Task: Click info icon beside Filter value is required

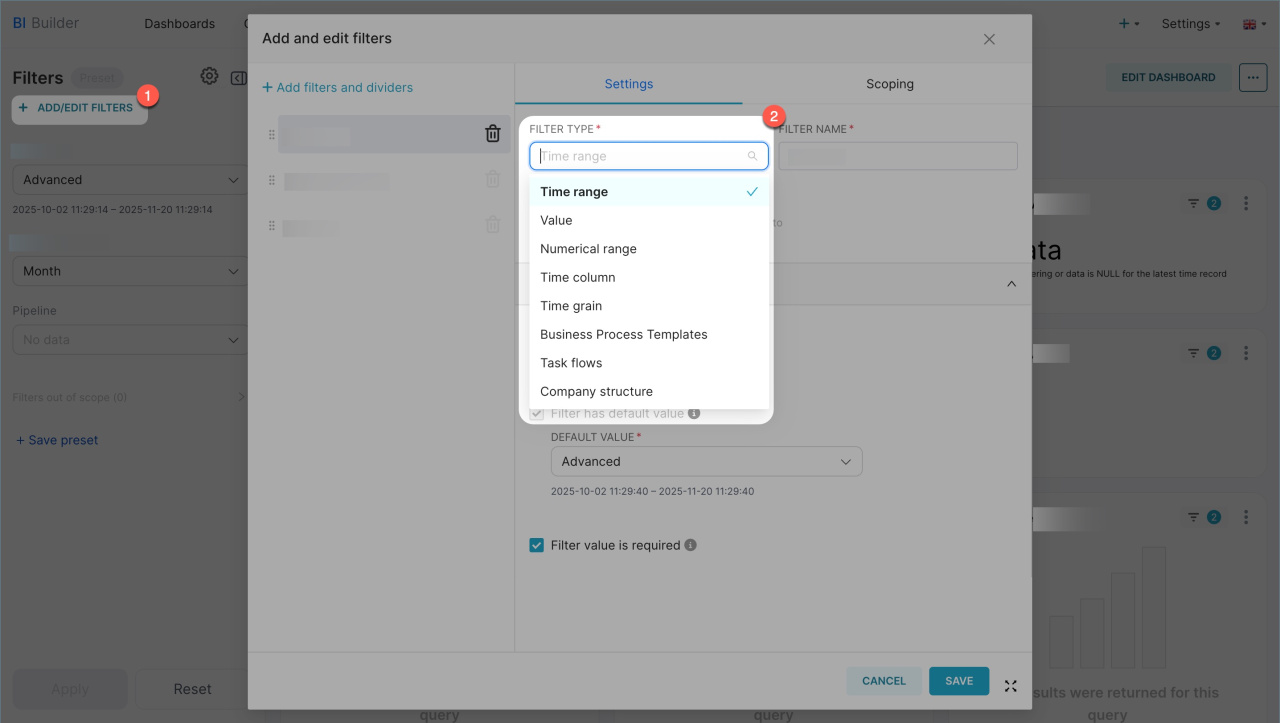Action: [x=691, y=546]
